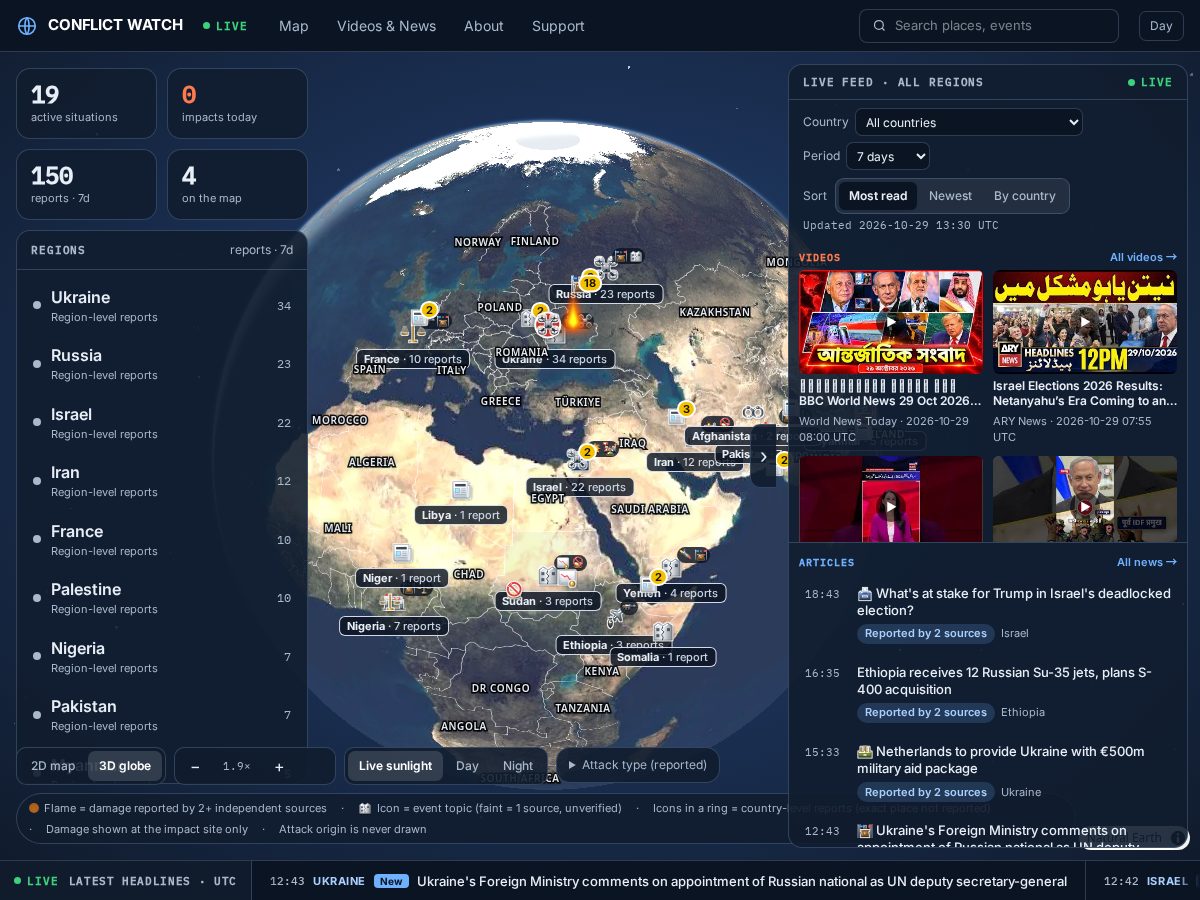Click the ticker headline about Ukraine's Foreign Ministry

coord(742,881)
